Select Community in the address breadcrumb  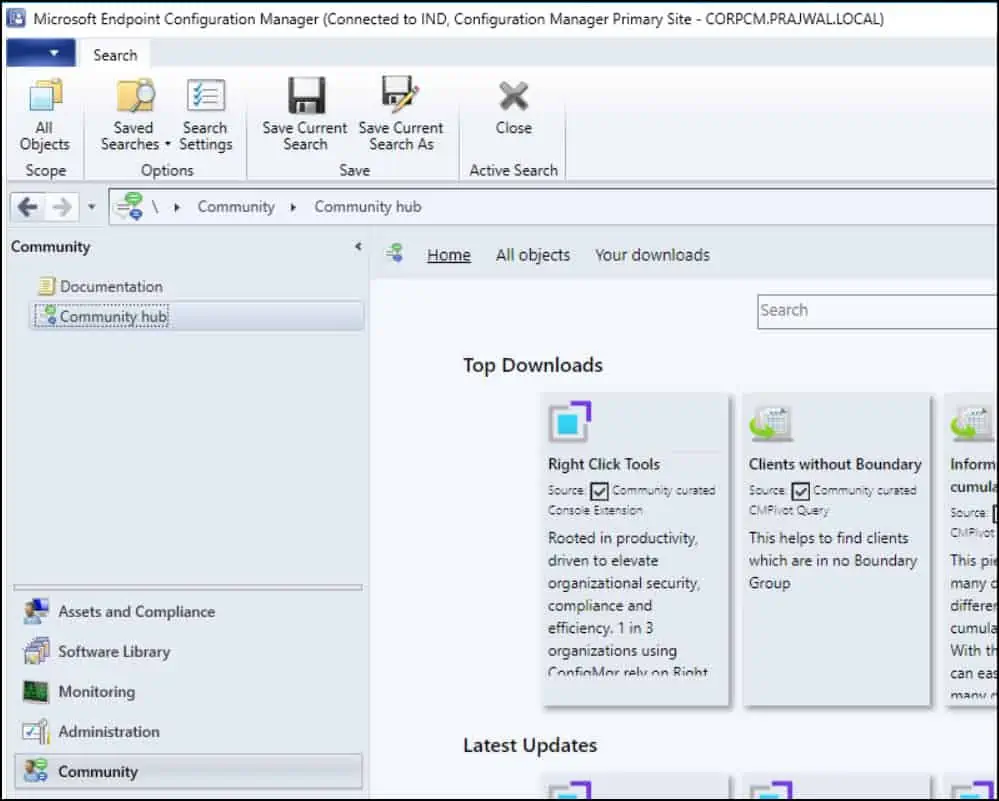tap(236, 206)
